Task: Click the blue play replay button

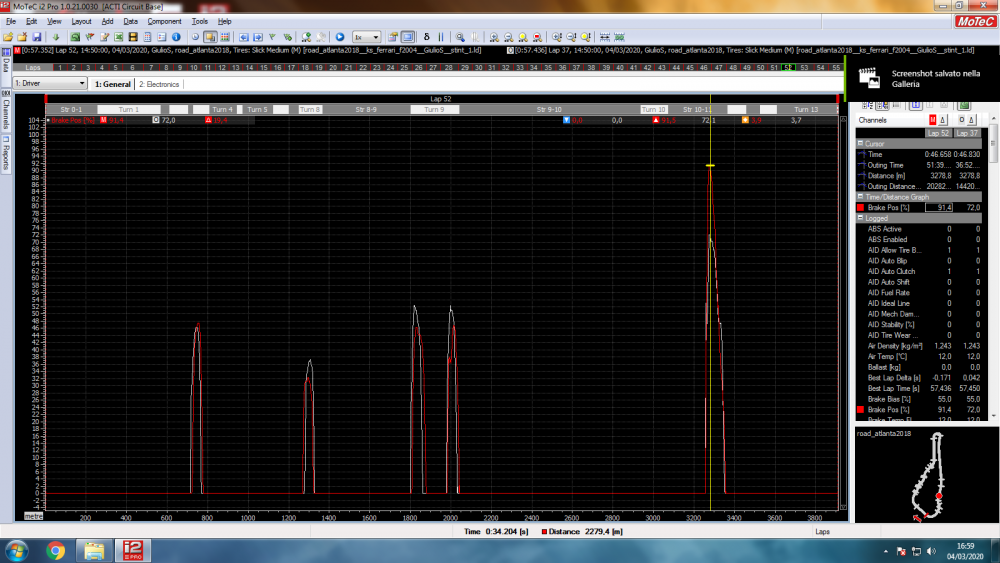Action: (340, 37)
